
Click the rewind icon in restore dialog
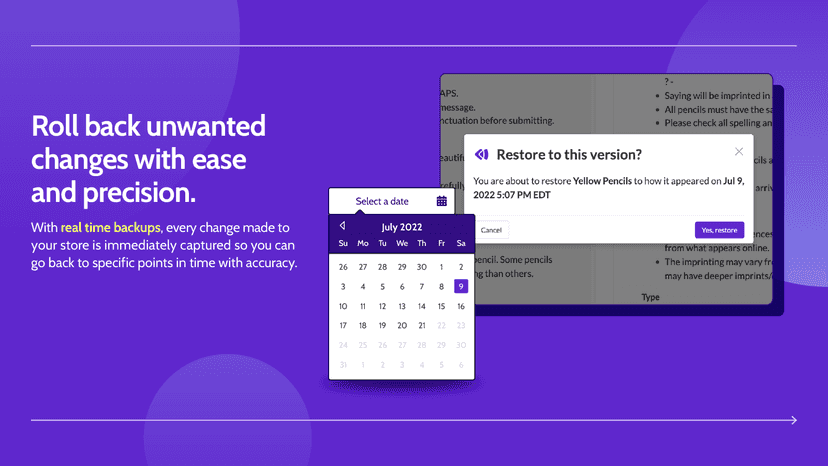(482, 154)
